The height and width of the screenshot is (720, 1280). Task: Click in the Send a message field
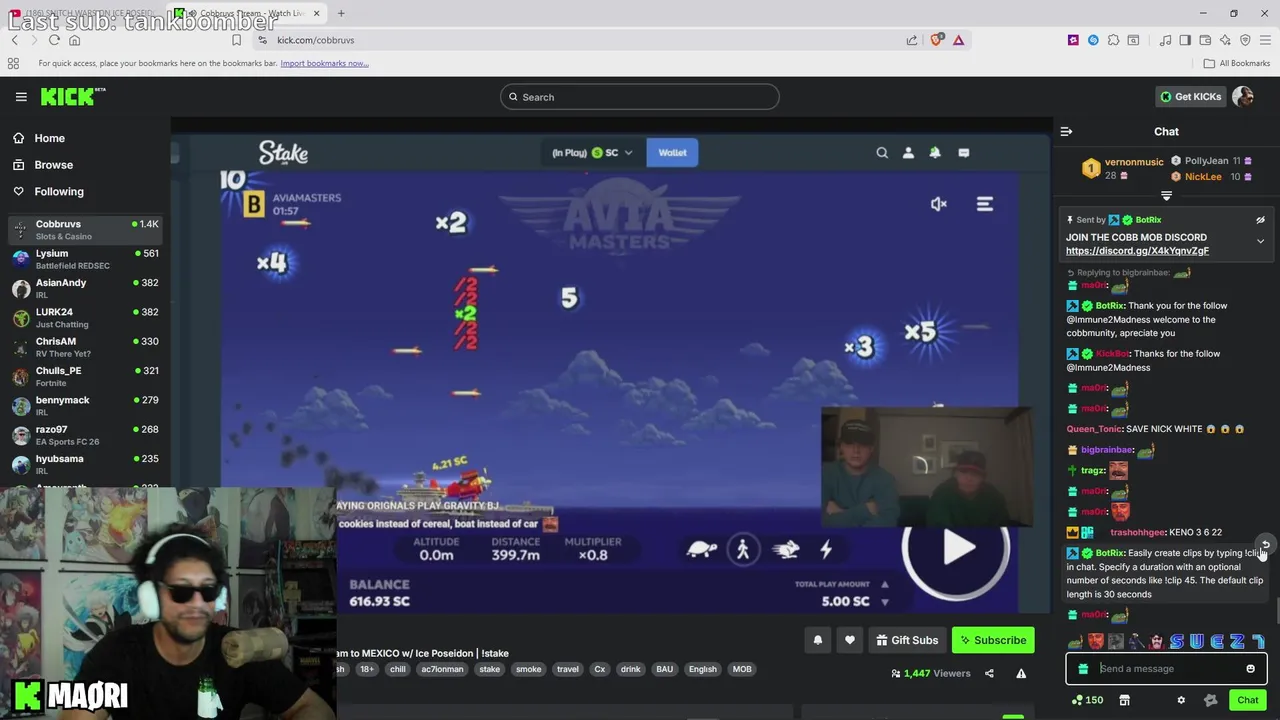point(1166,669)
